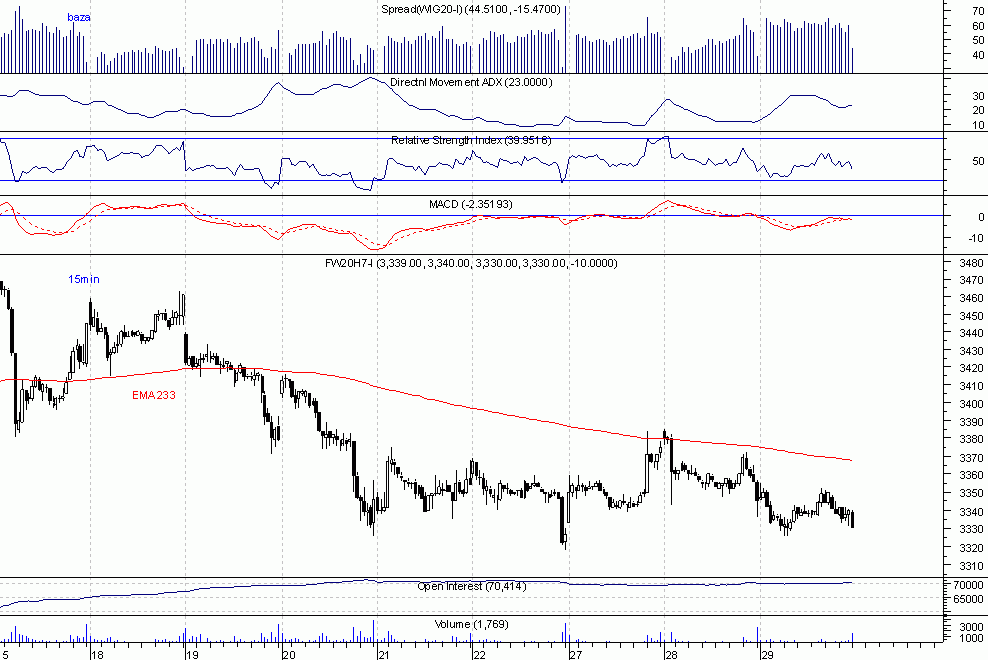988x660 pixels.
Task: Click the blue 'baza' label
Action: 78,18
